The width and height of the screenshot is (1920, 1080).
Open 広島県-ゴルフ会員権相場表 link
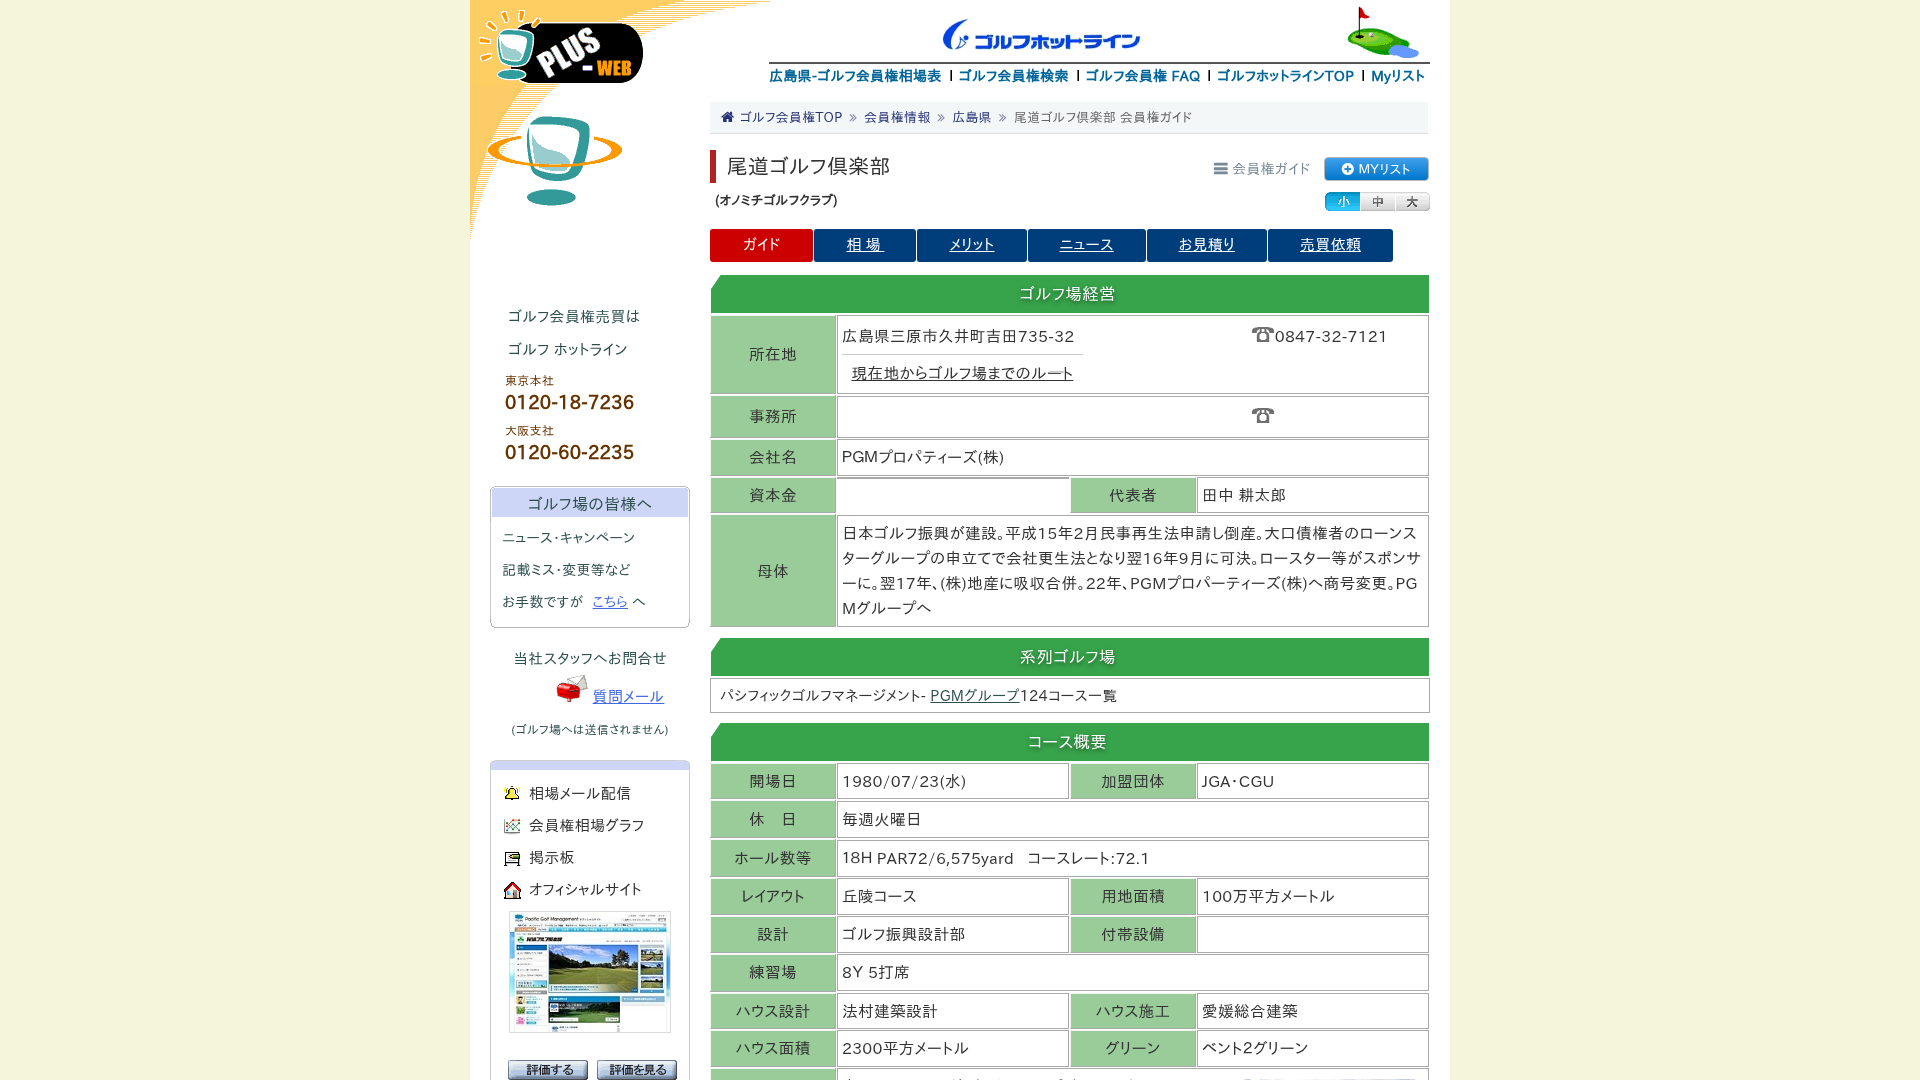855,76
